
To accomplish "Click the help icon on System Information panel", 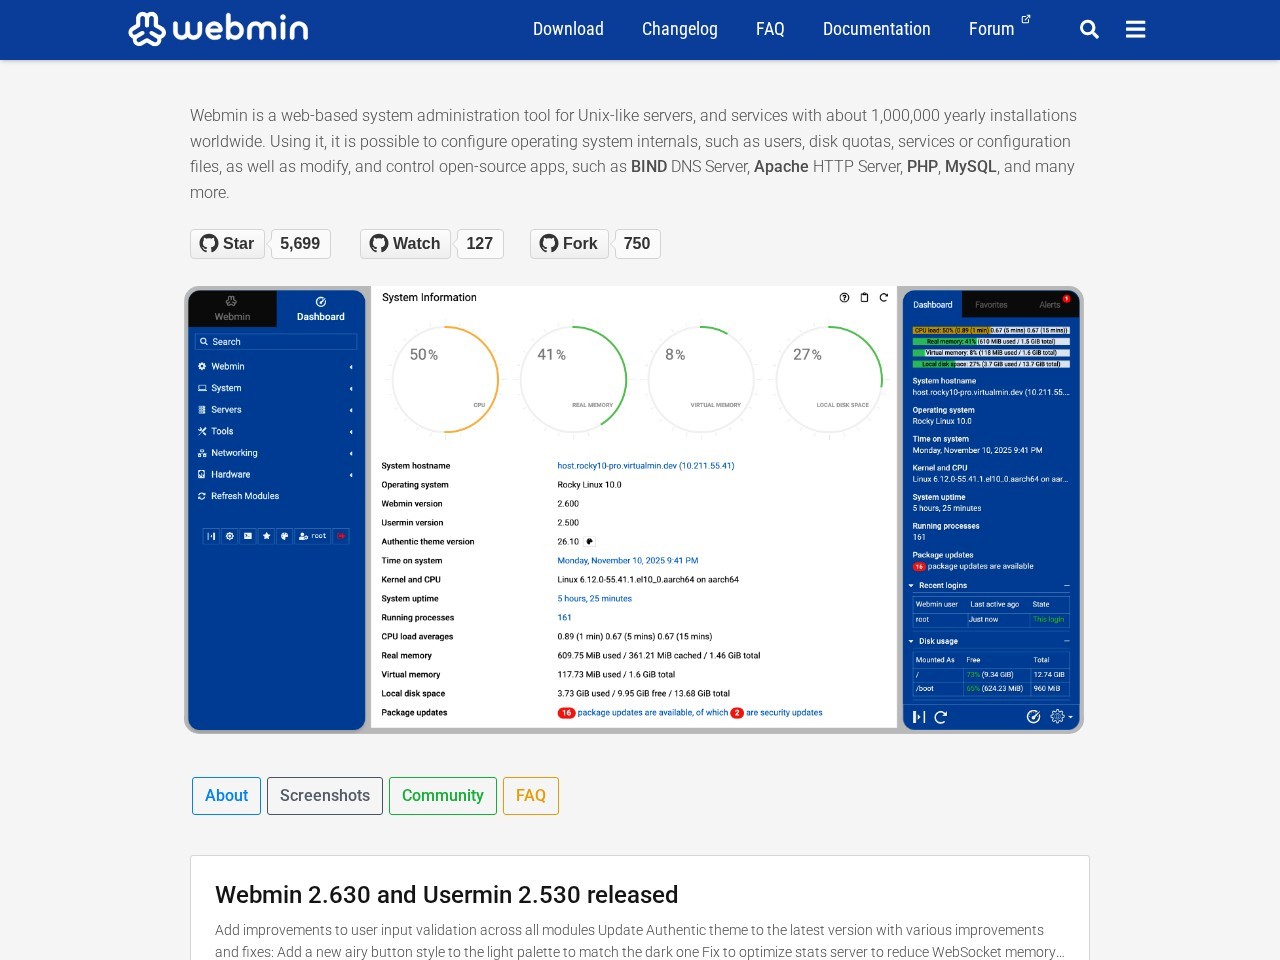I will pos(843,297).
